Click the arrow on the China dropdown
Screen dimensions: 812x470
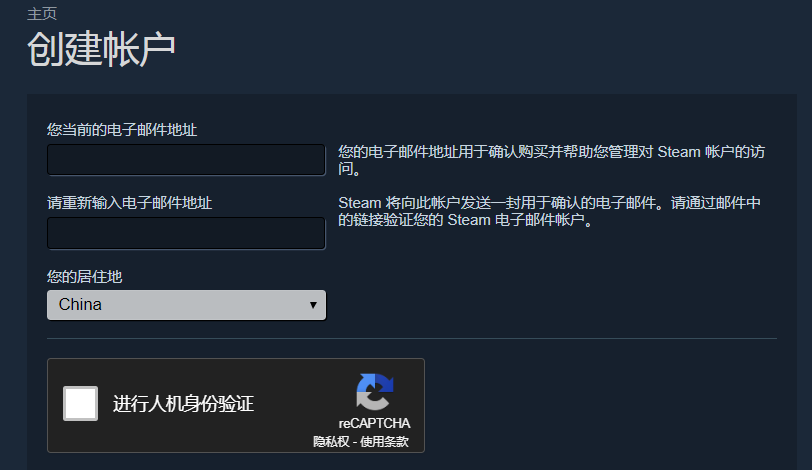coord(313,305)
